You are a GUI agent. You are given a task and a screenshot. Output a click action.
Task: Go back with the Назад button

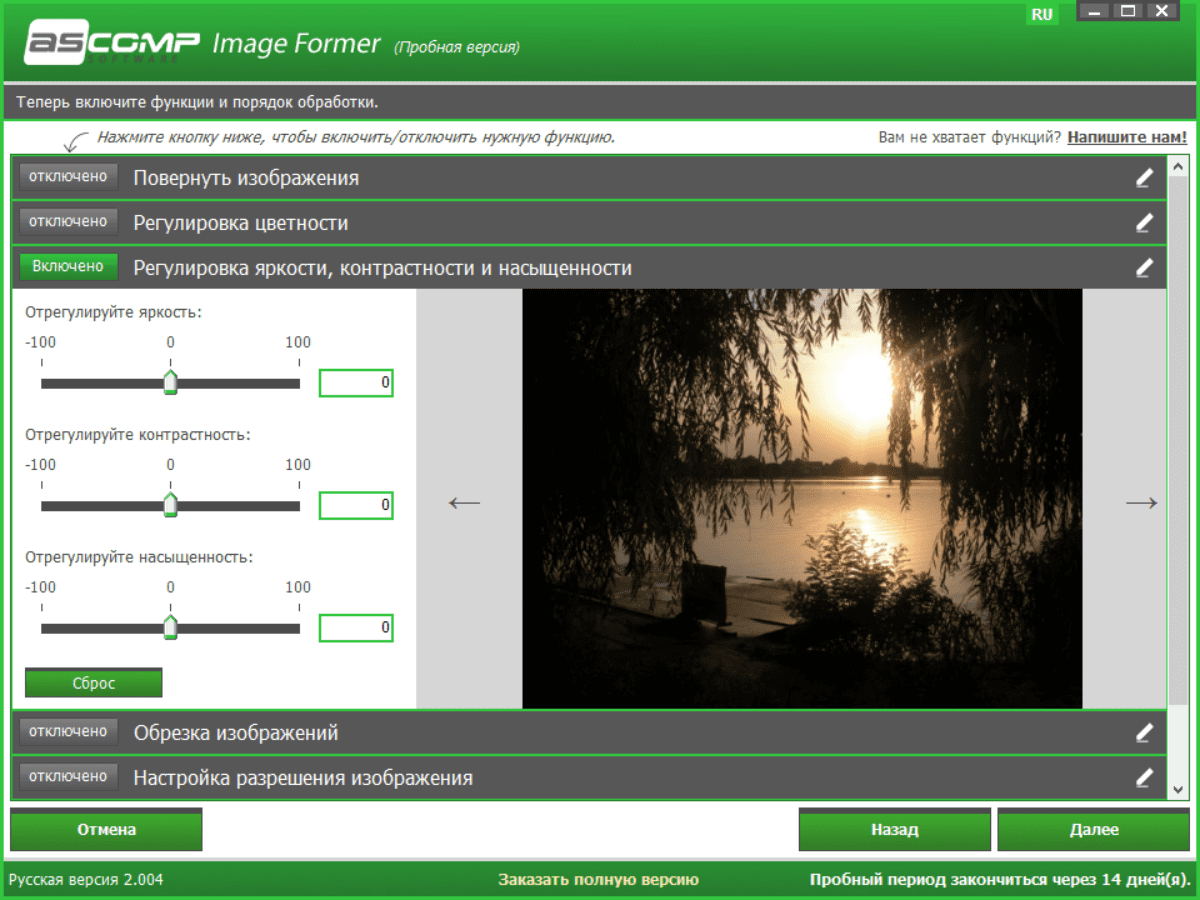coord(894,830)
